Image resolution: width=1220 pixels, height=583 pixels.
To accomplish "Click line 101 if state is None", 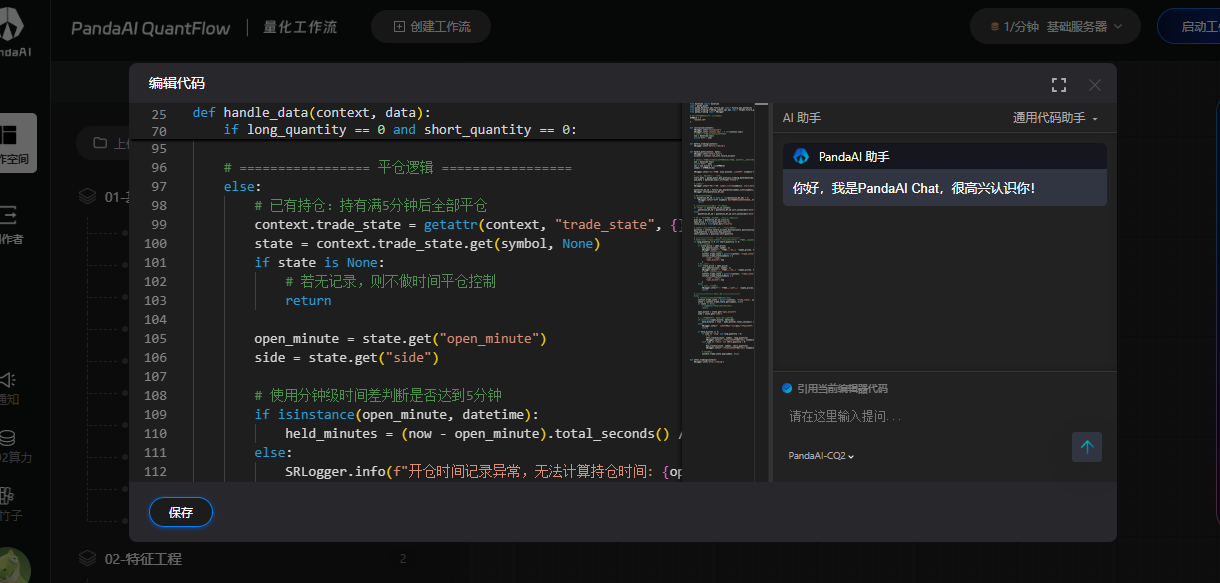I will click(319, 262).
